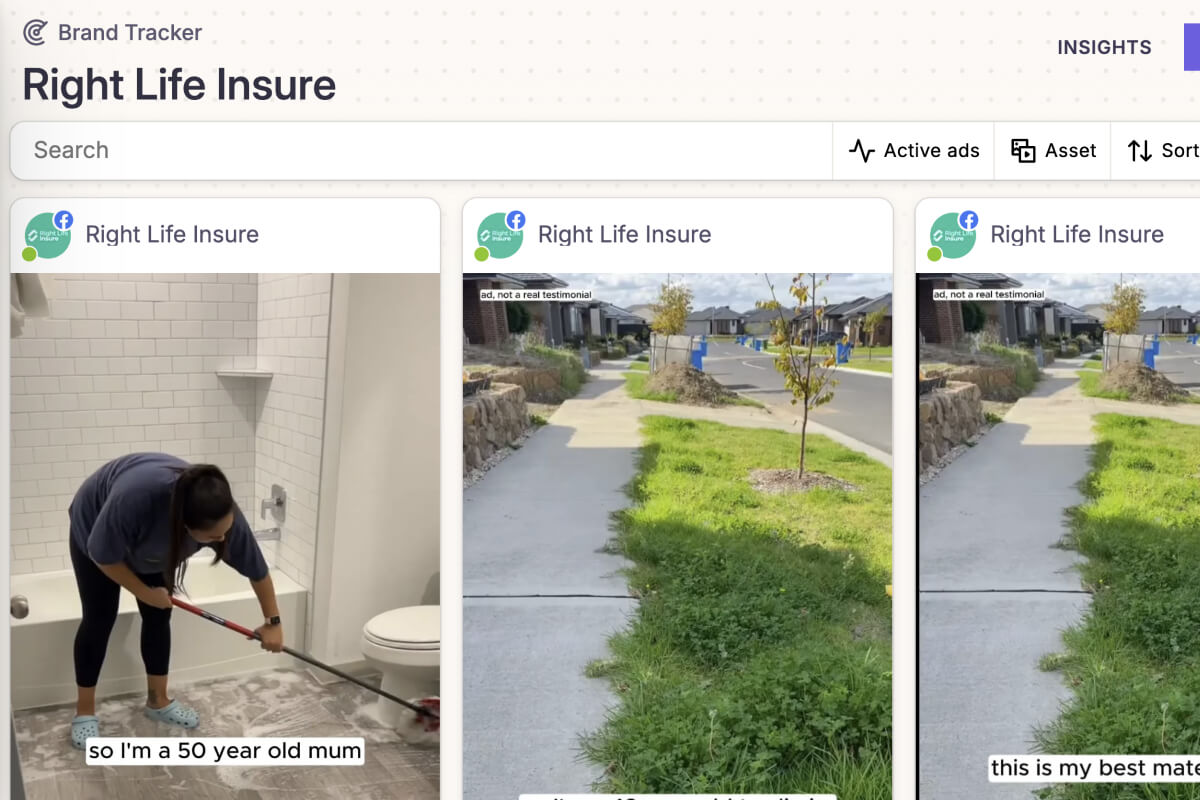Open the second card's sidewalk video thumbnail
The width and height of the screenshot is (1200, 800).
pyautogui.click(x=677, y=536)
